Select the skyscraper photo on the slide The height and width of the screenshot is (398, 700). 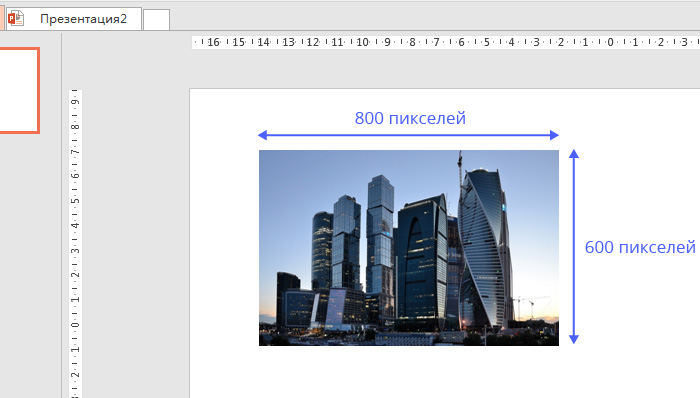(x=408, y=248)
